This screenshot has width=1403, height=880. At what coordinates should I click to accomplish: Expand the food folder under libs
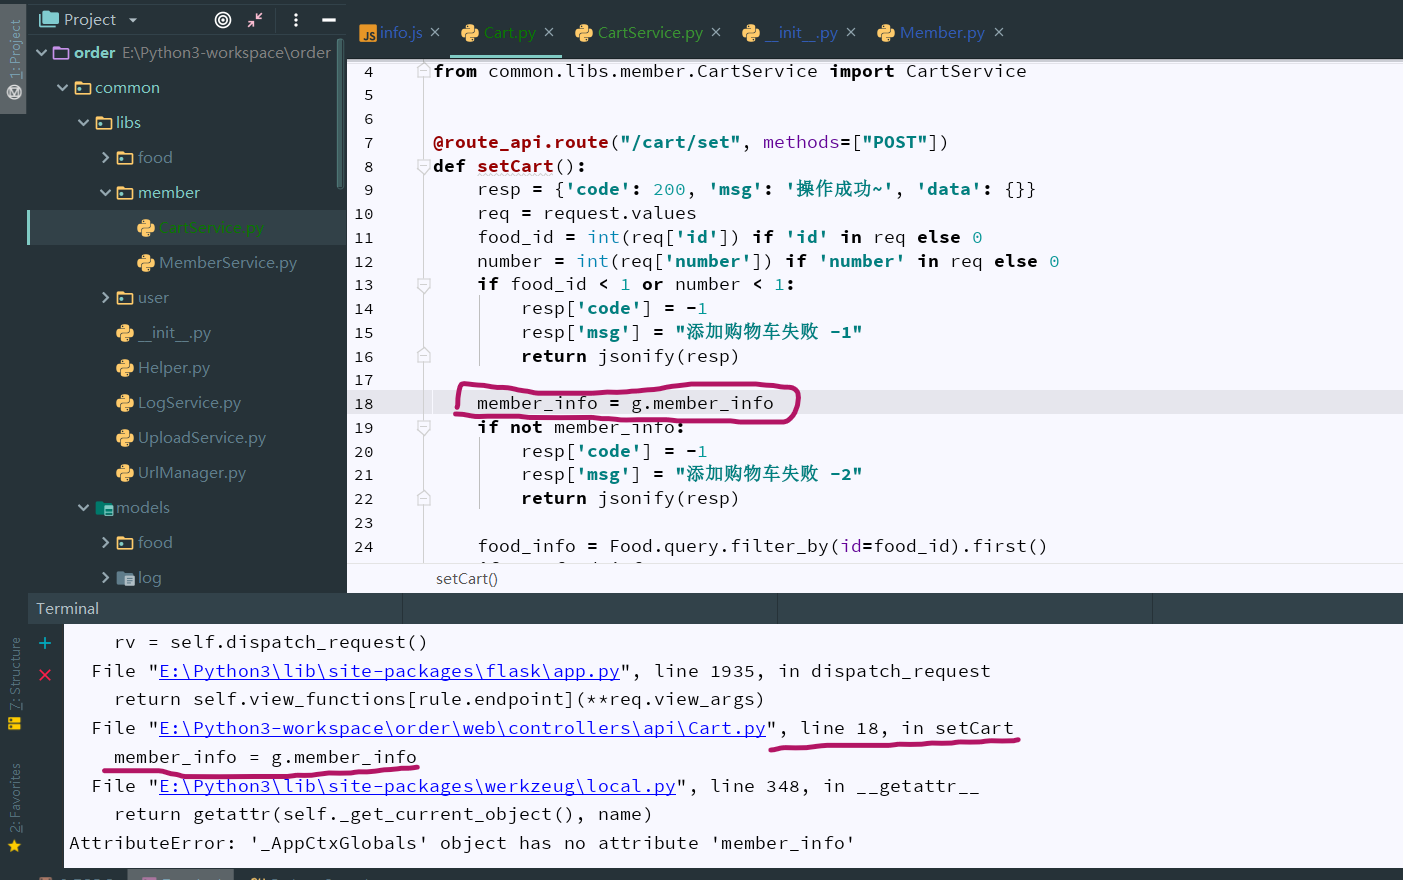[105, 157]
